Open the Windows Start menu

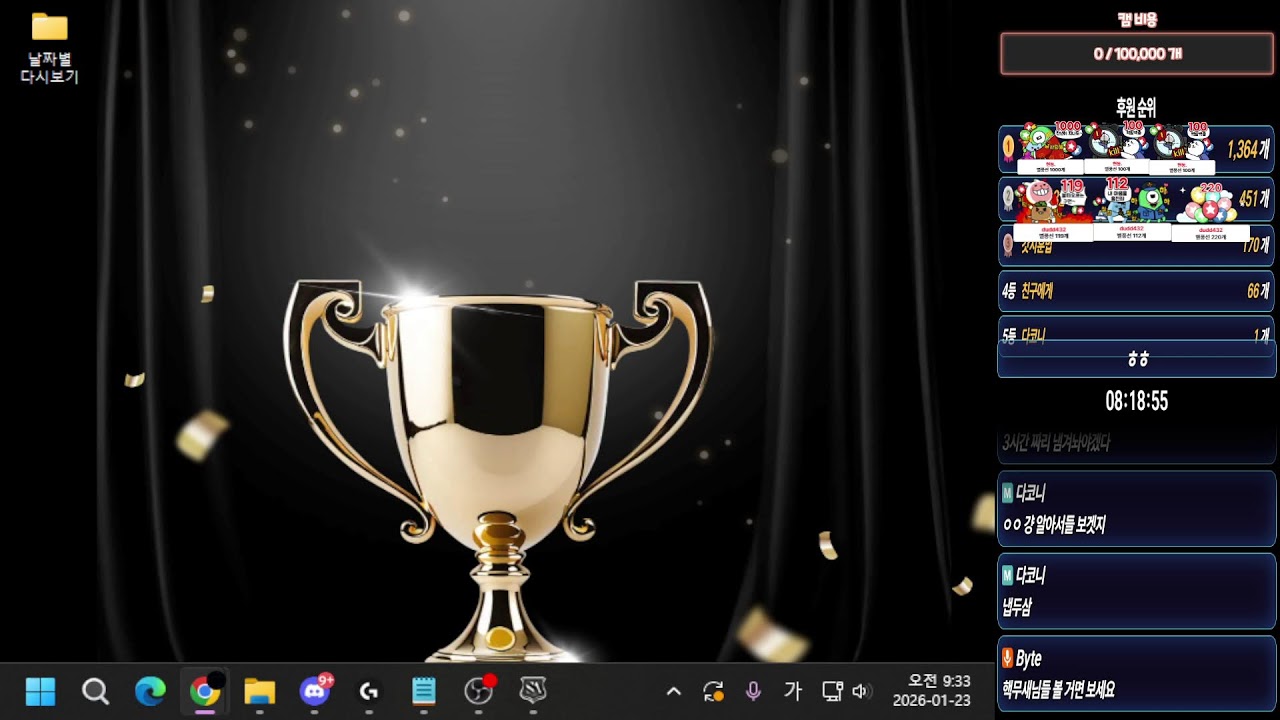click(40, 691)
